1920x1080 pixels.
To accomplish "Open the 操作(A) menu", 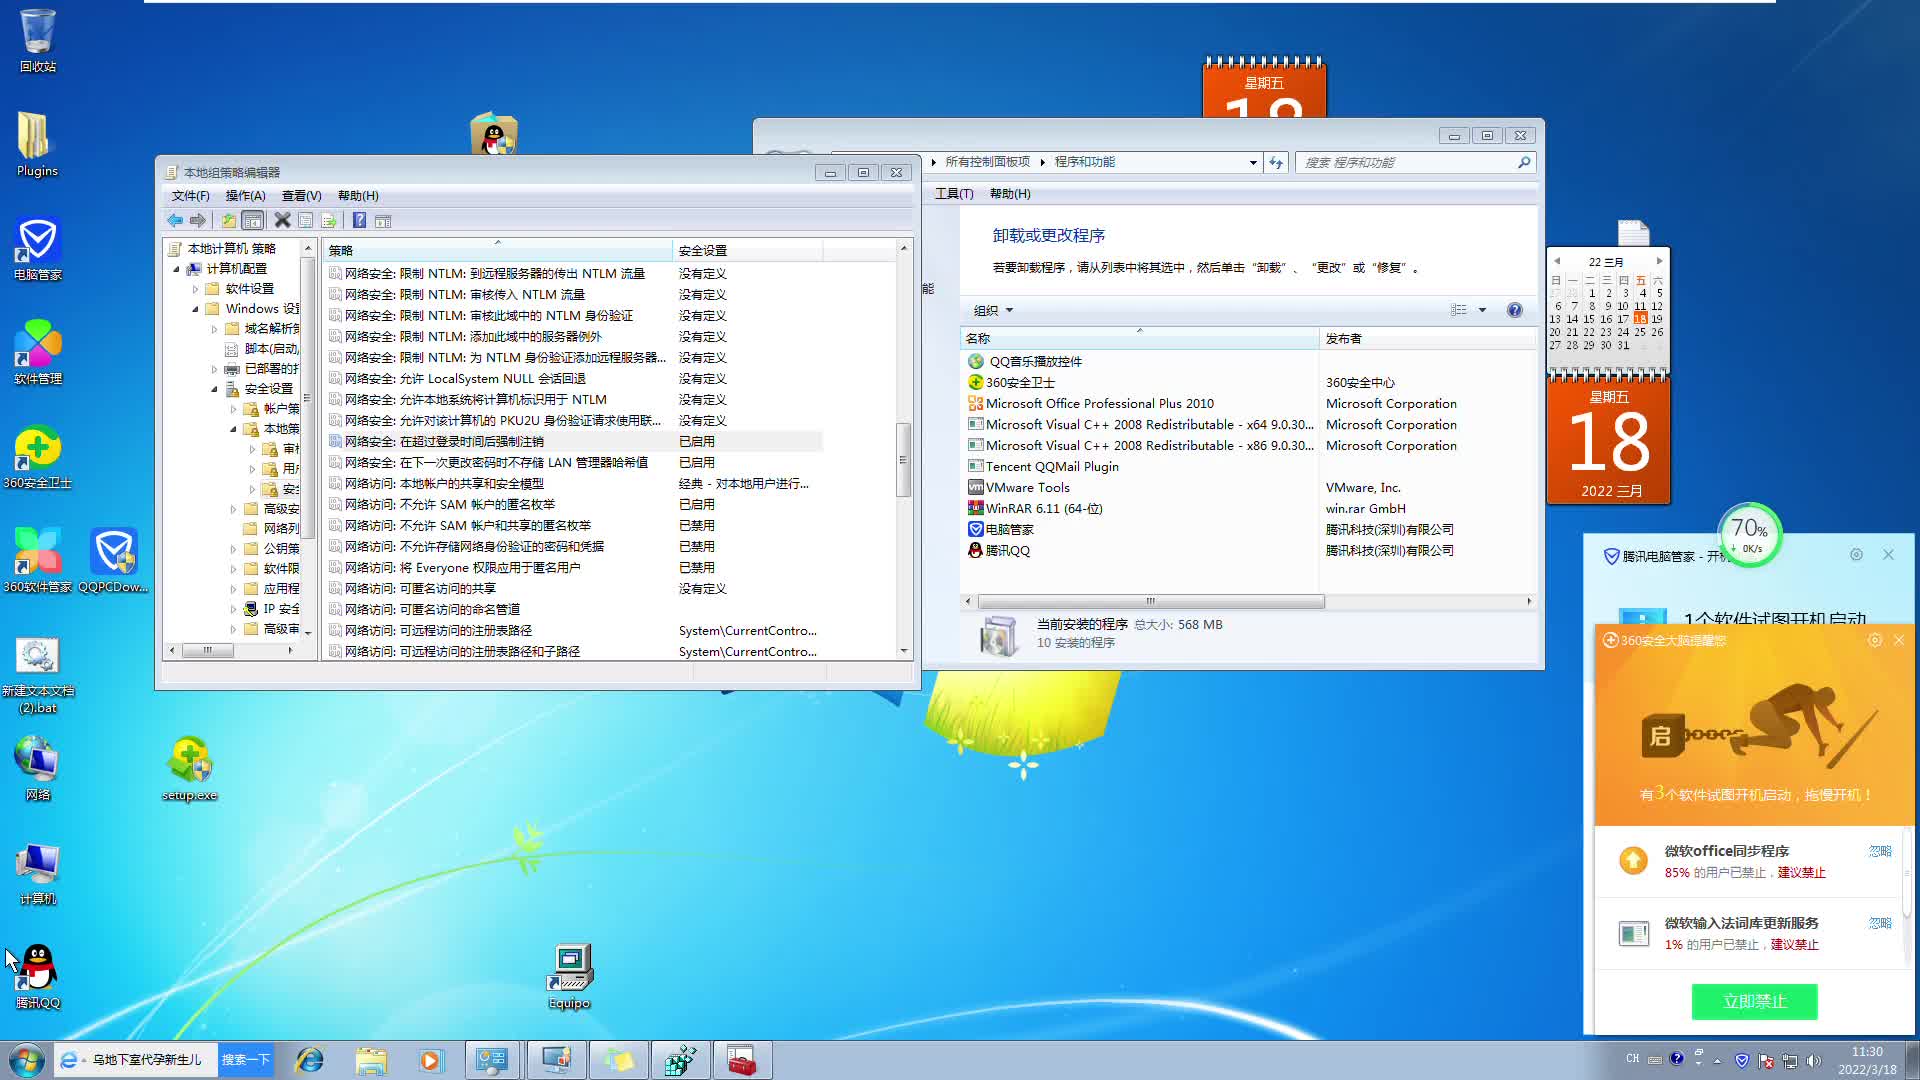I will [x=246, y=196].
